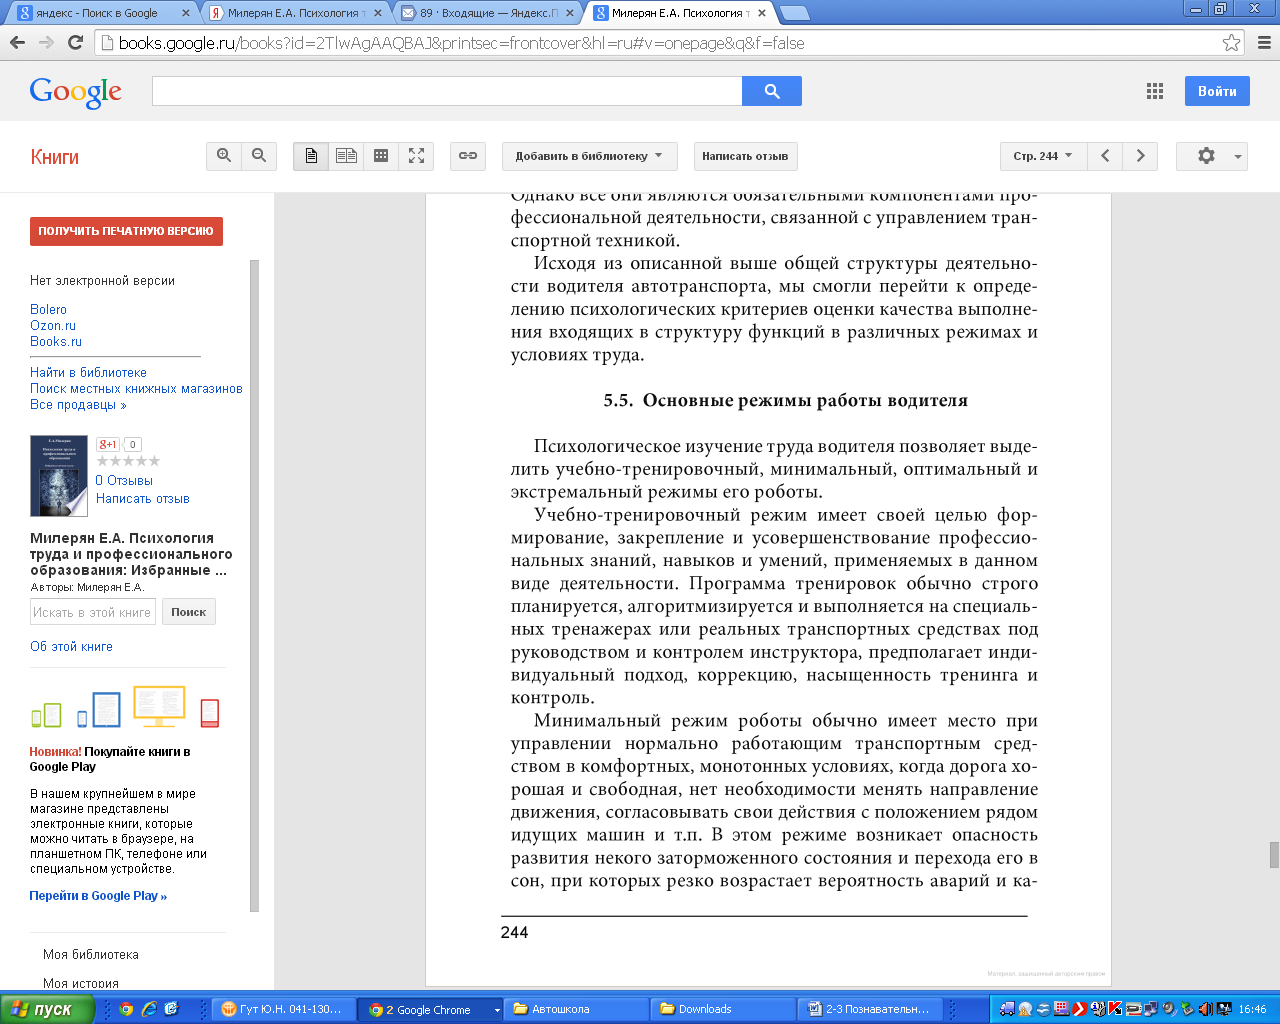Click the blue Войти sign-in button
The width and height of the screenshot is (1280, 1024).
coord(1217,91)
